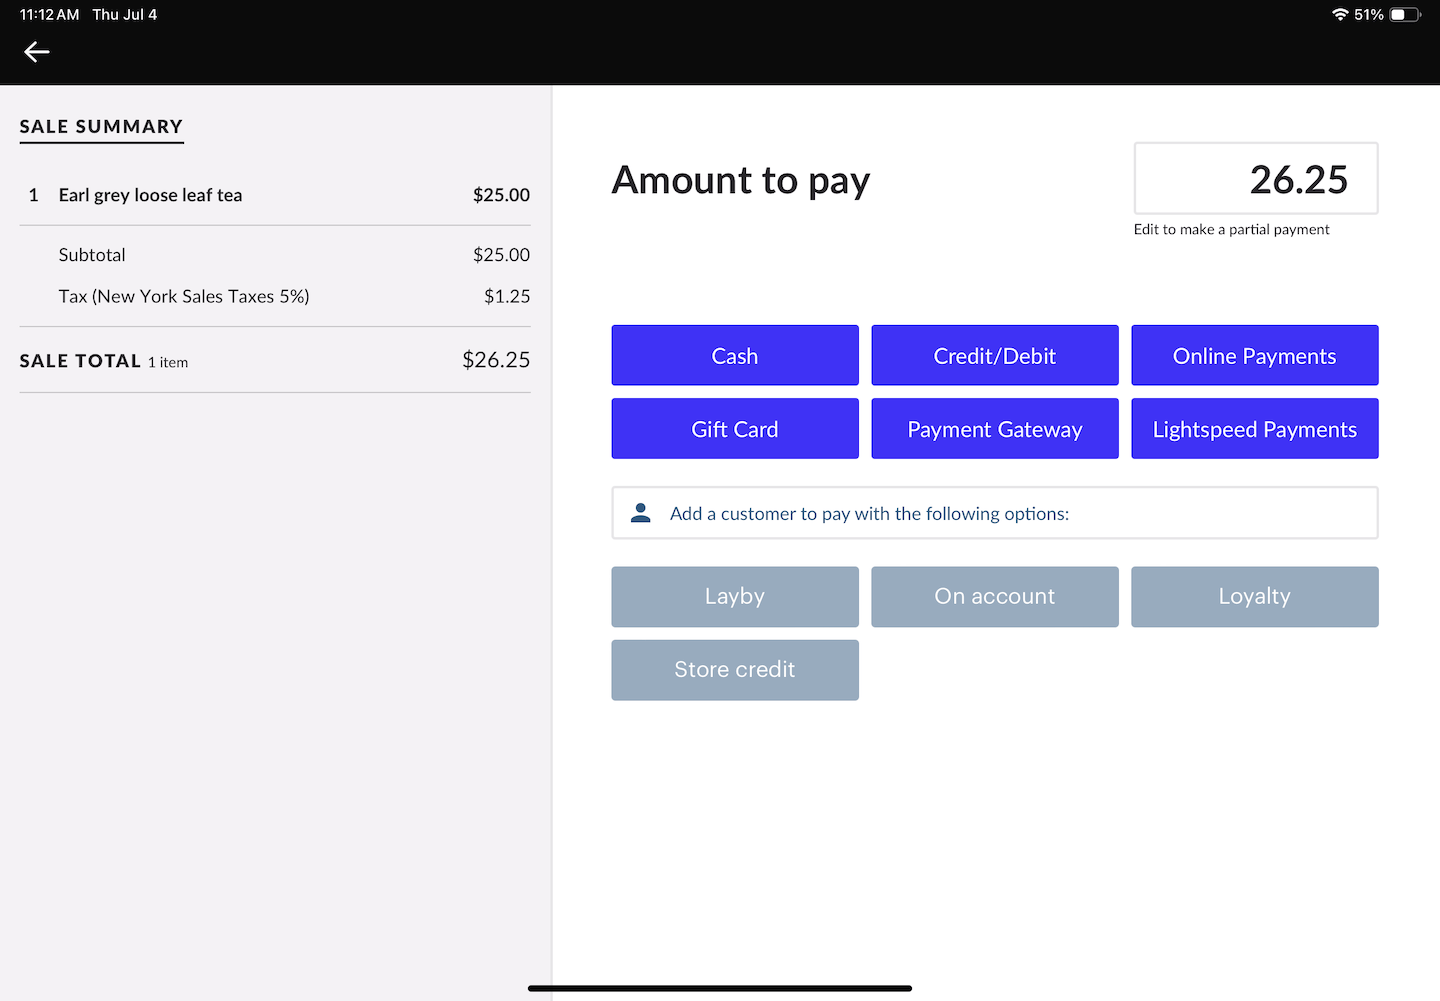Edit the 26.25 amount to pay field
This screenshot has height=1001, width=1440.
(1255, 179)
